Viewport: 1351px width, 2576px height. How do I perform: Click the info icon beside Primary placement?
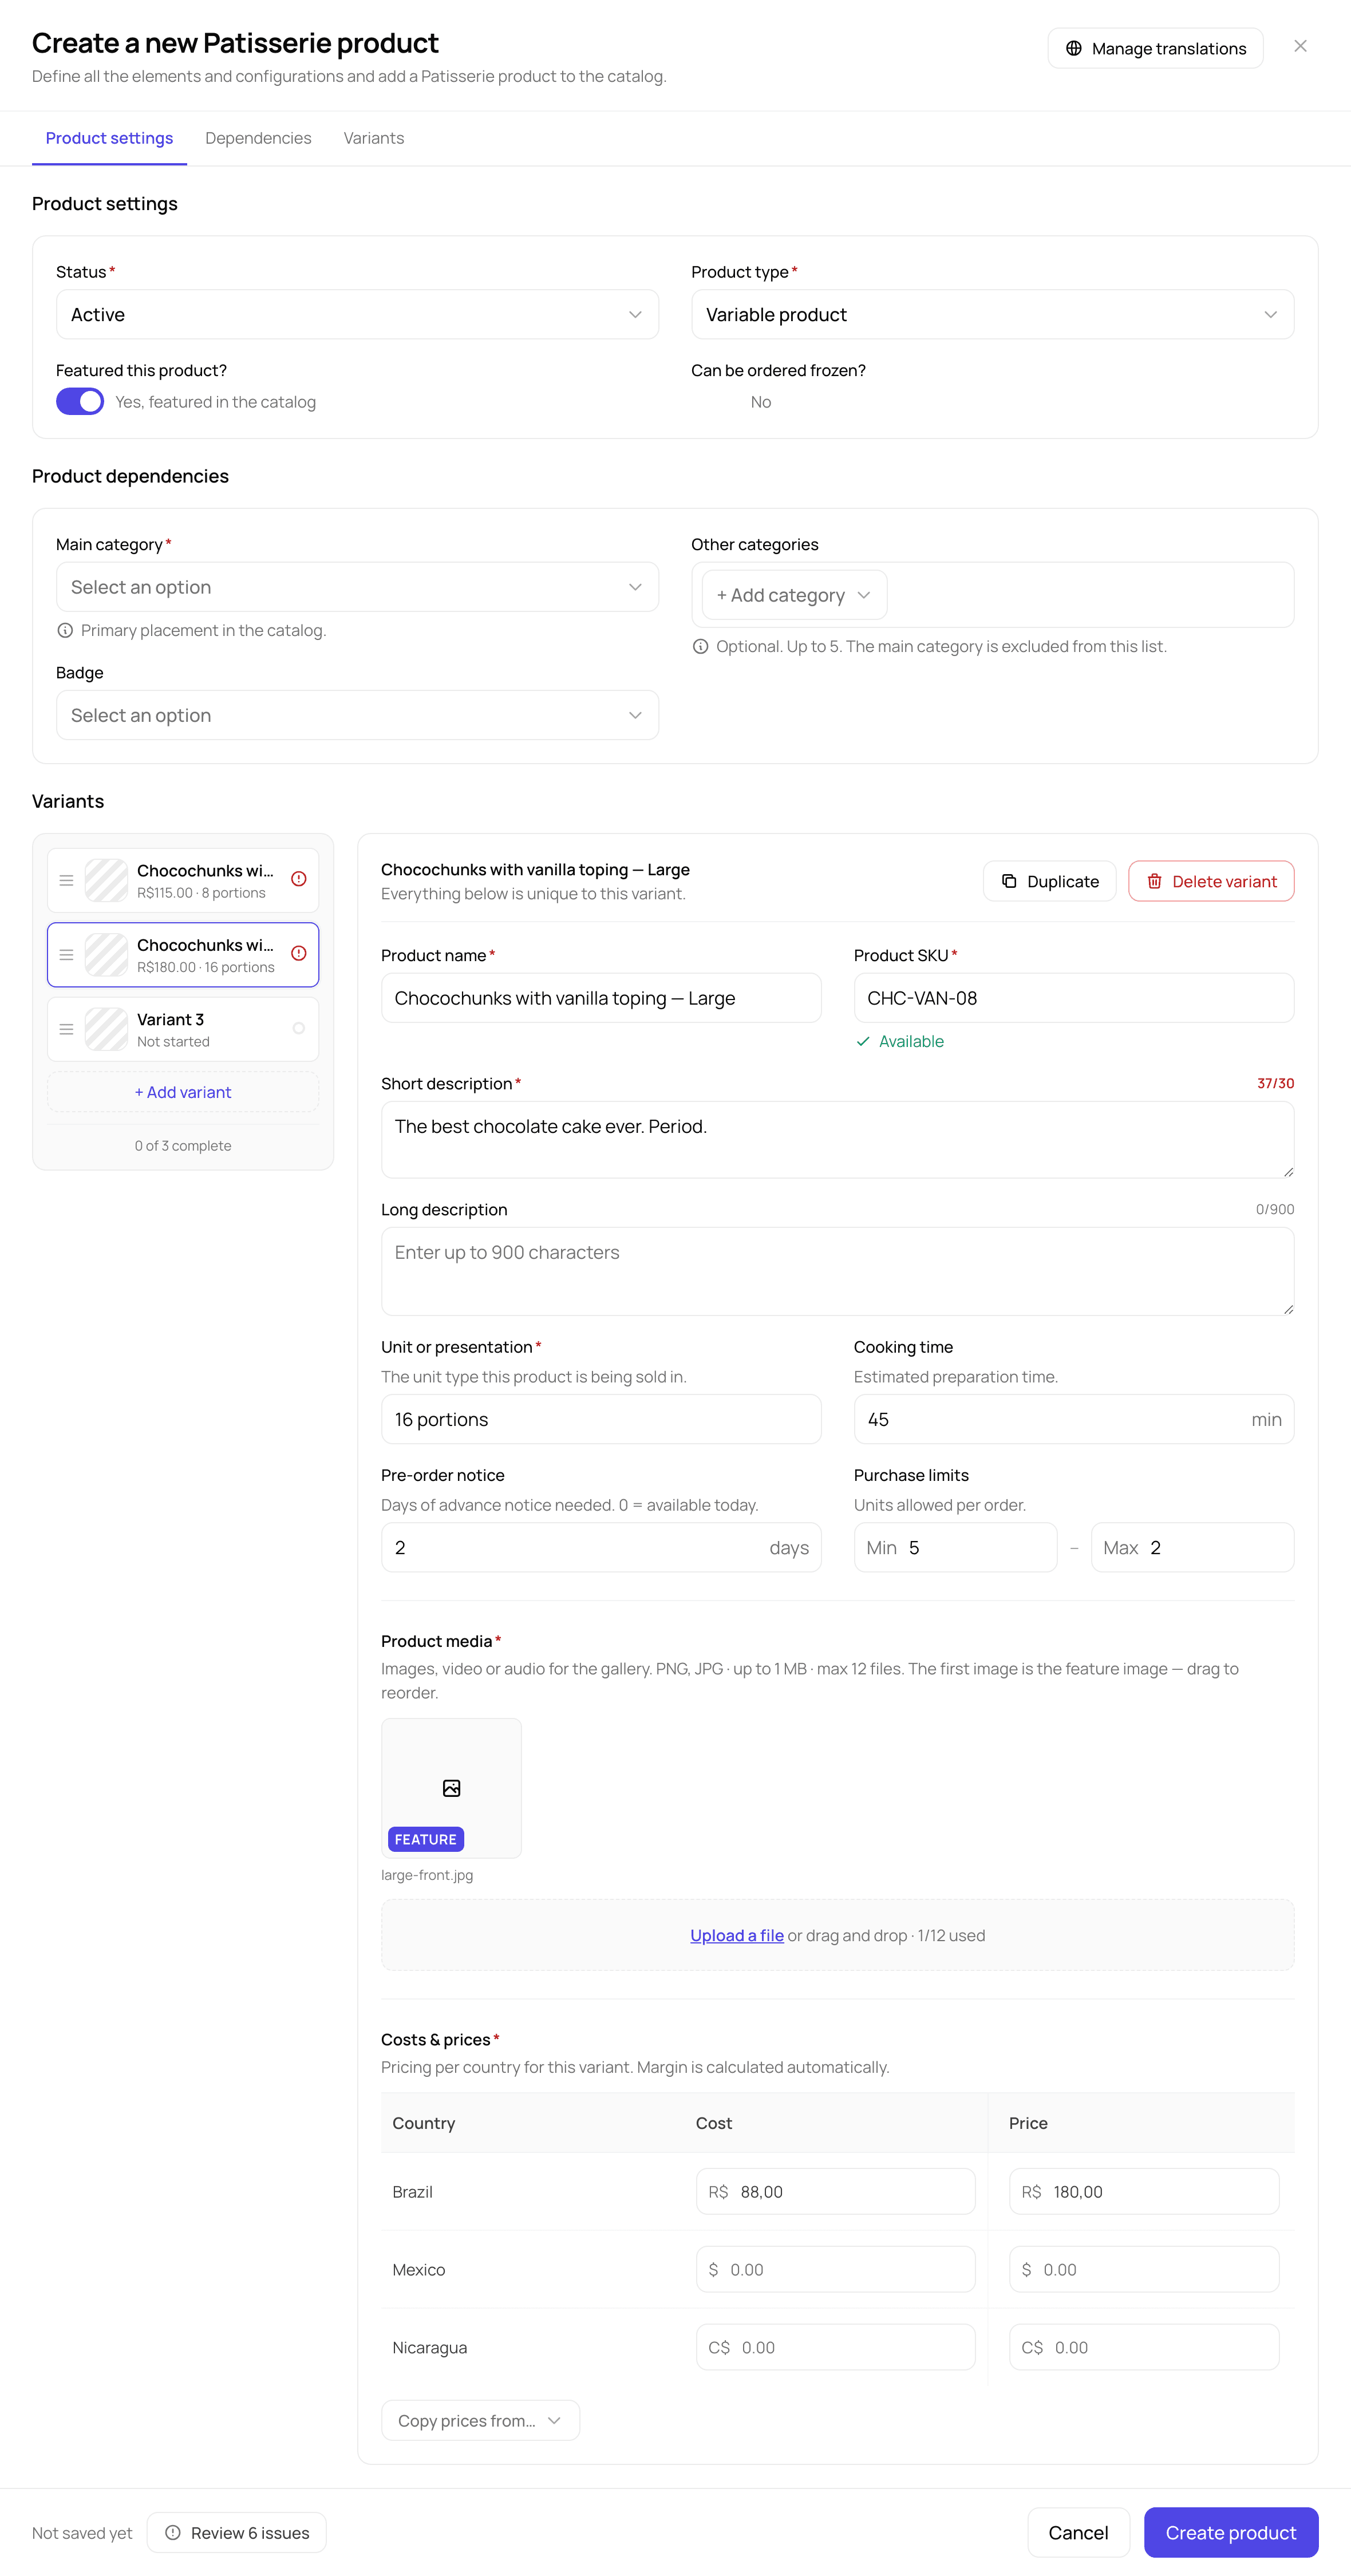point(65,630)
